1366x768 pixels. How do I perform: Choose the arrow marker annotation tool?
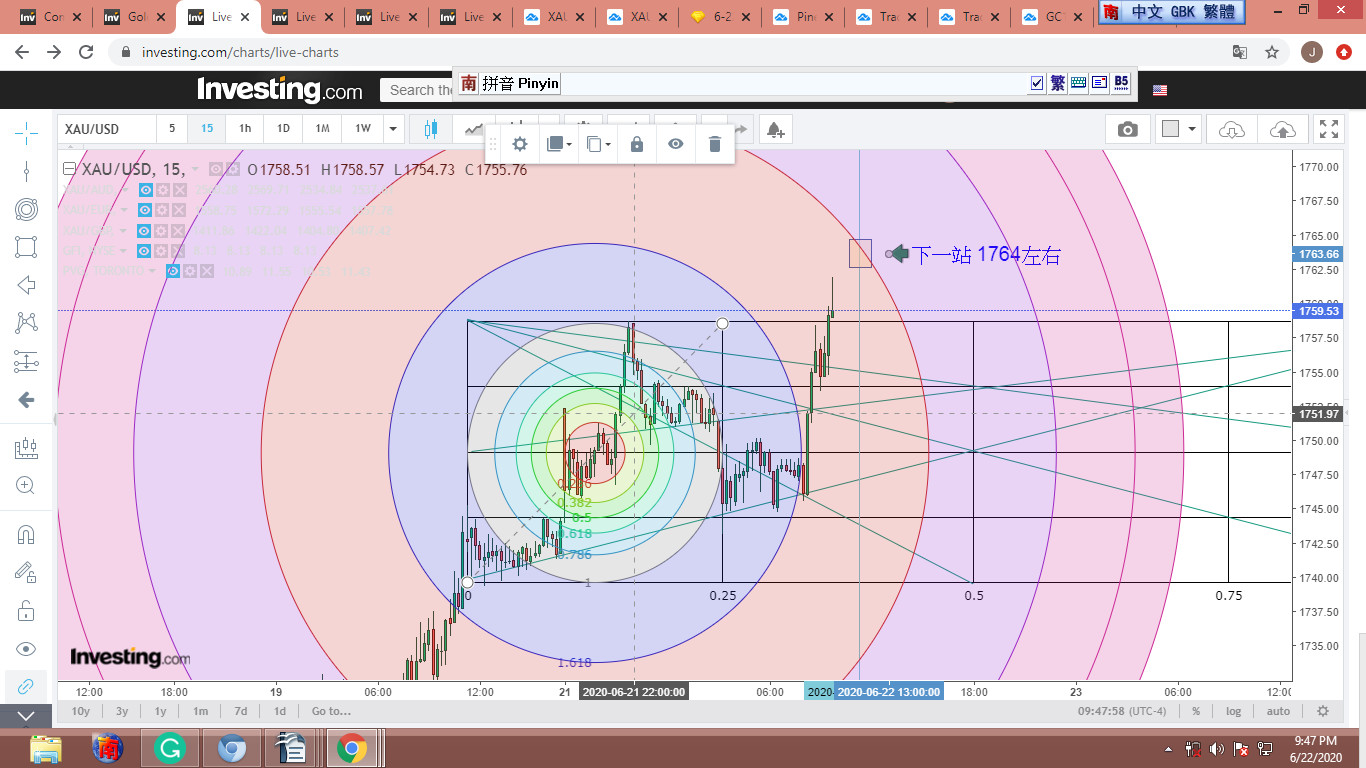click(x=26, y=285)
